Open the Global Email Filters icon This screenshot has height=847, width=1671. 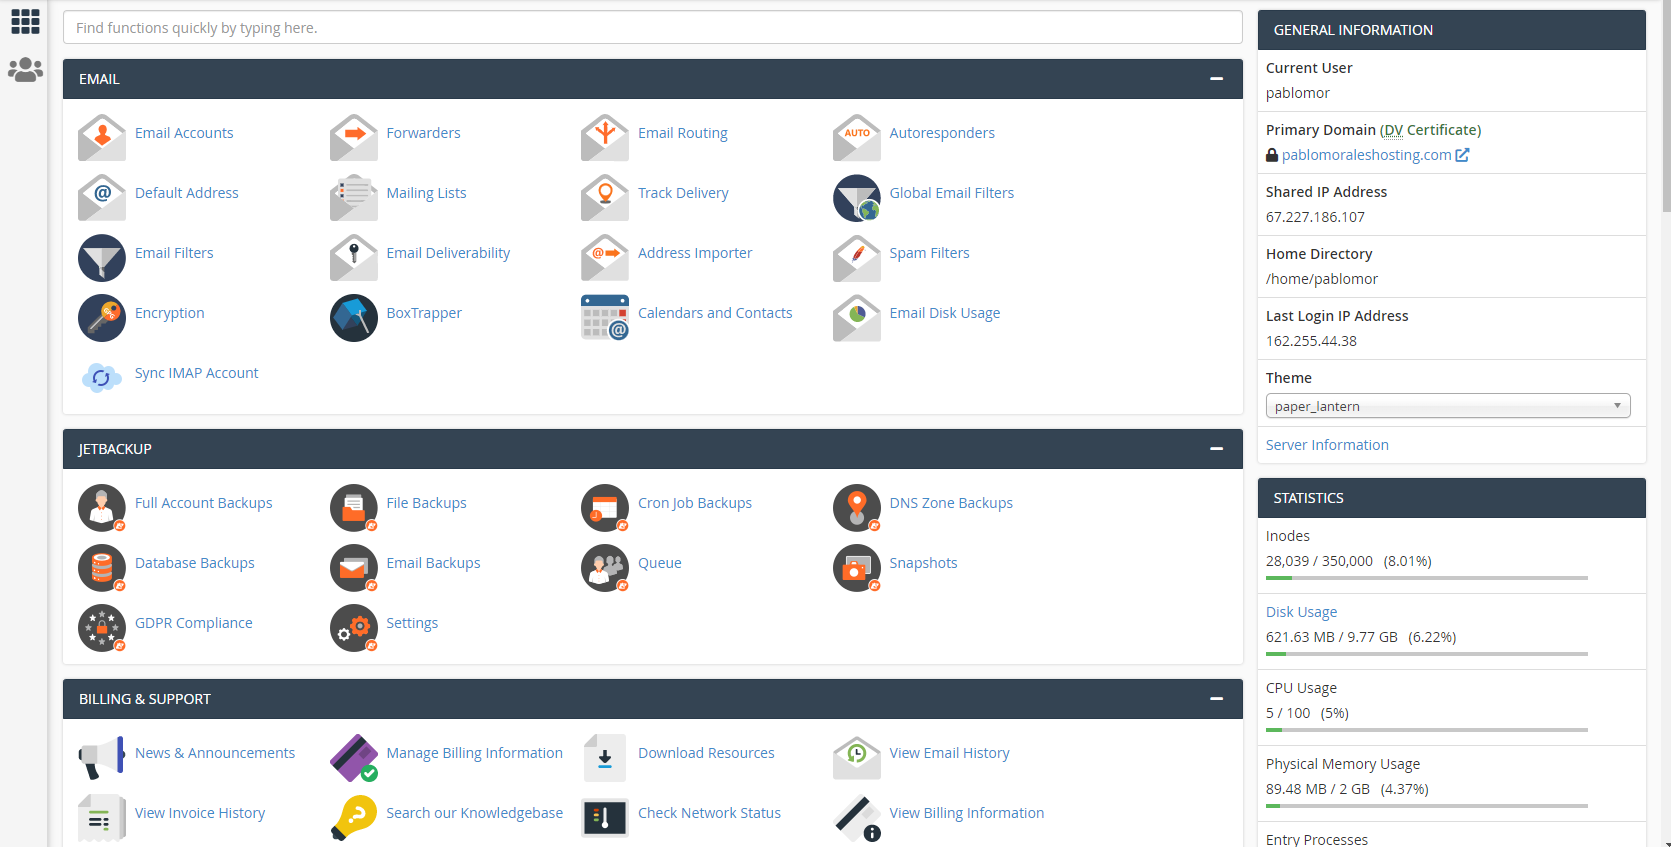[x=856, y=198]
